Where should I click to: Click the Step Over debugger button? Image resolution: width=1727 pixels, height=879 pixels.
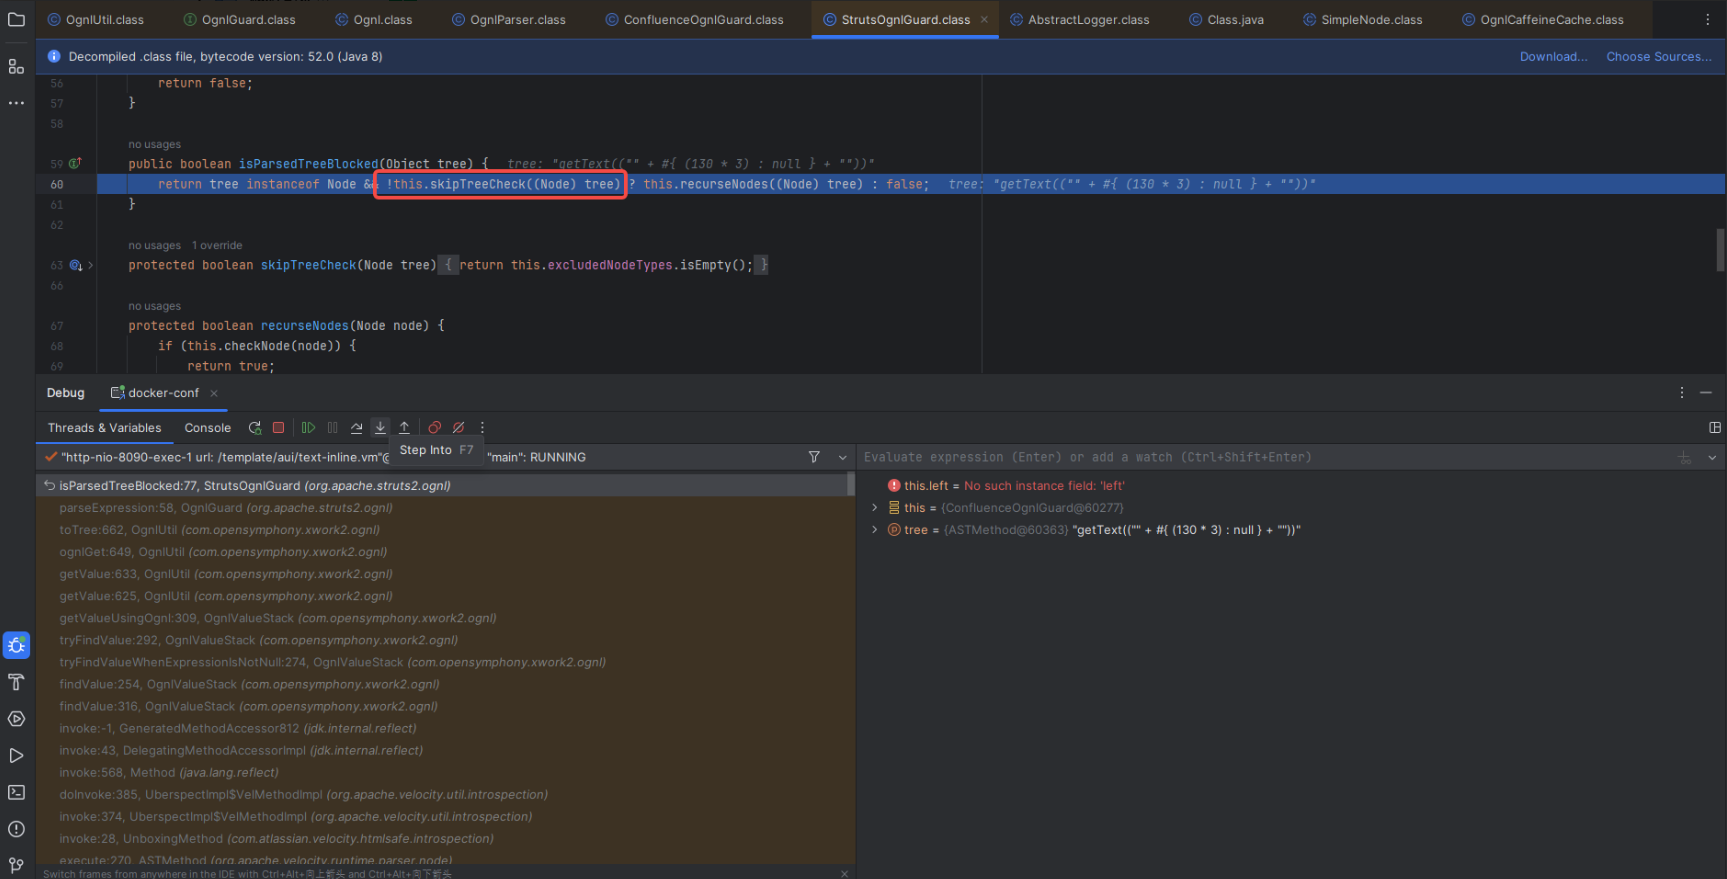[x=356, y=428]
